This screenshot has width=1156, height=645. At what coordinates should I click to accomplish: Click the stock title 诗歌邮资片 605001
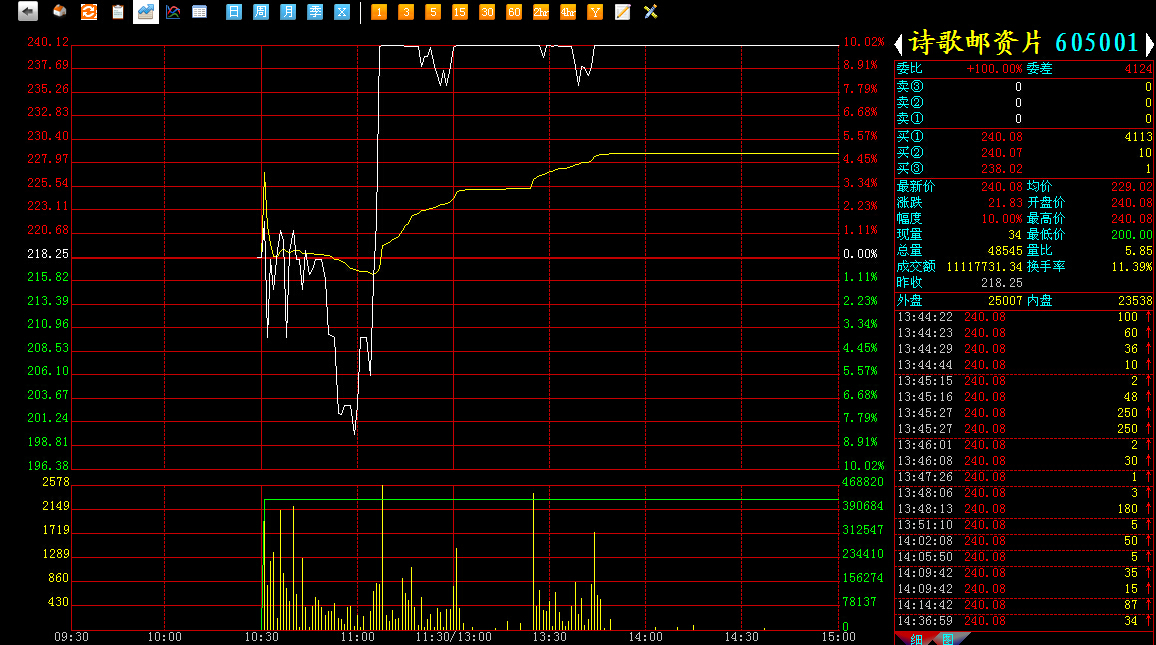[1024, 43]
